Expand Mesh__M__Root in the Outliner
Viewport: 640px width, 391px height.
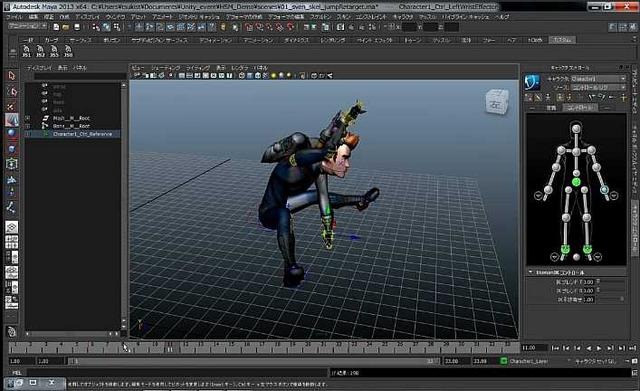coord(27,118)
